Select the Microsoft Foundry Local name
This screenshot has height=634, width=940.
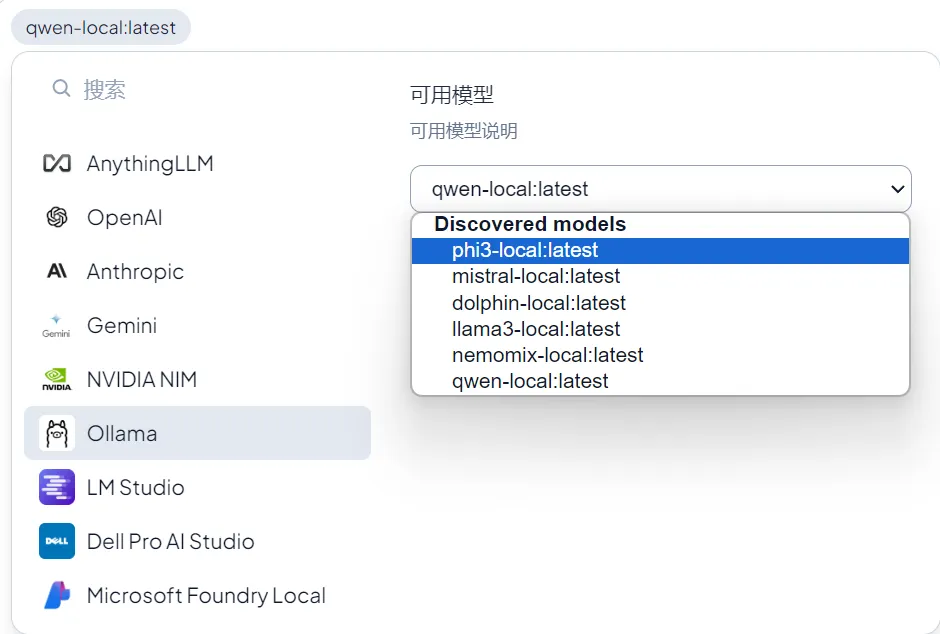click(x=206, y=595)
